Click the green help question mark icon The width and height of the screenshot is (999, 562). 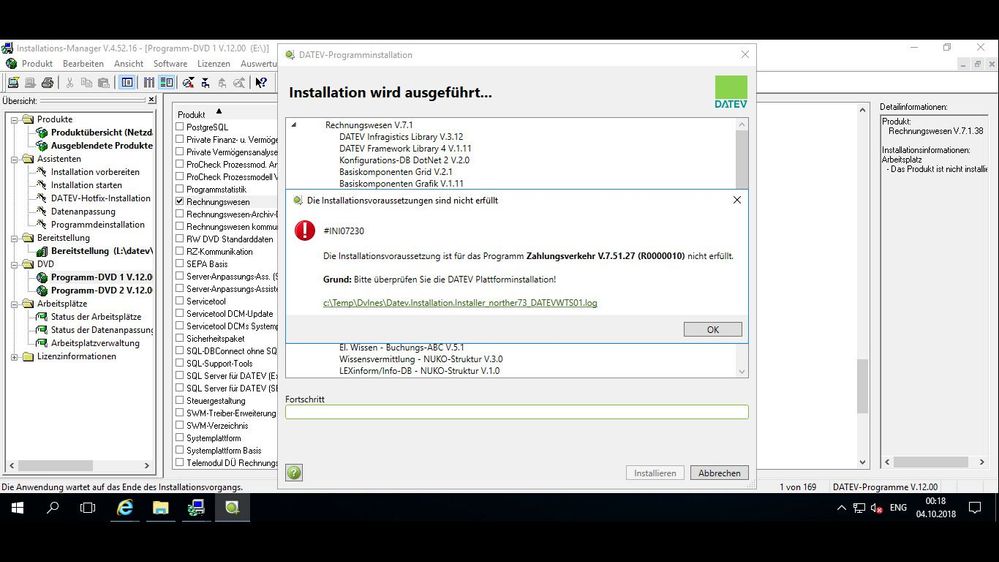294,472
